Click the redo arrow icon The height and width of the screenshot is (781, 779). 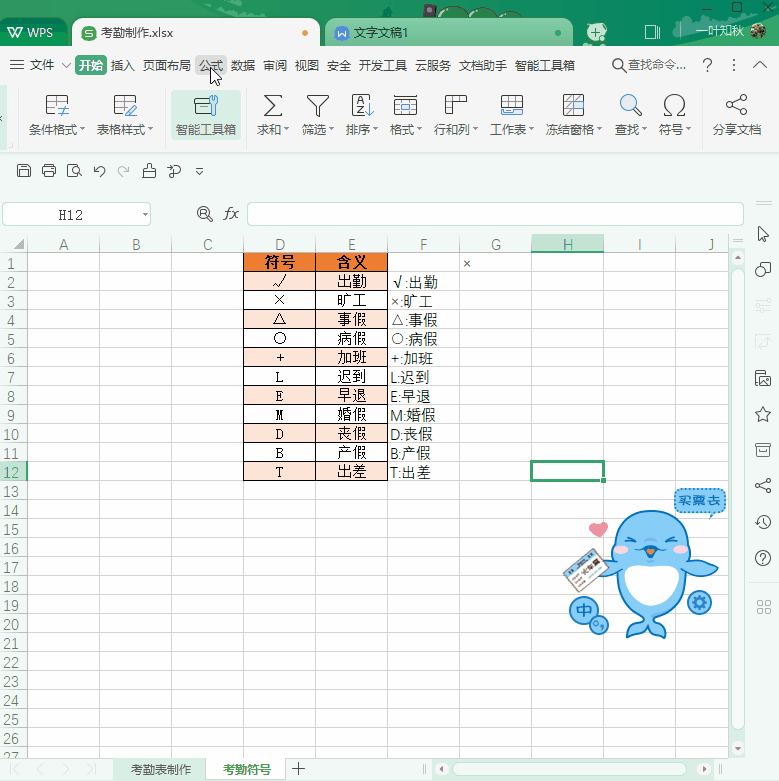[124, 171]
